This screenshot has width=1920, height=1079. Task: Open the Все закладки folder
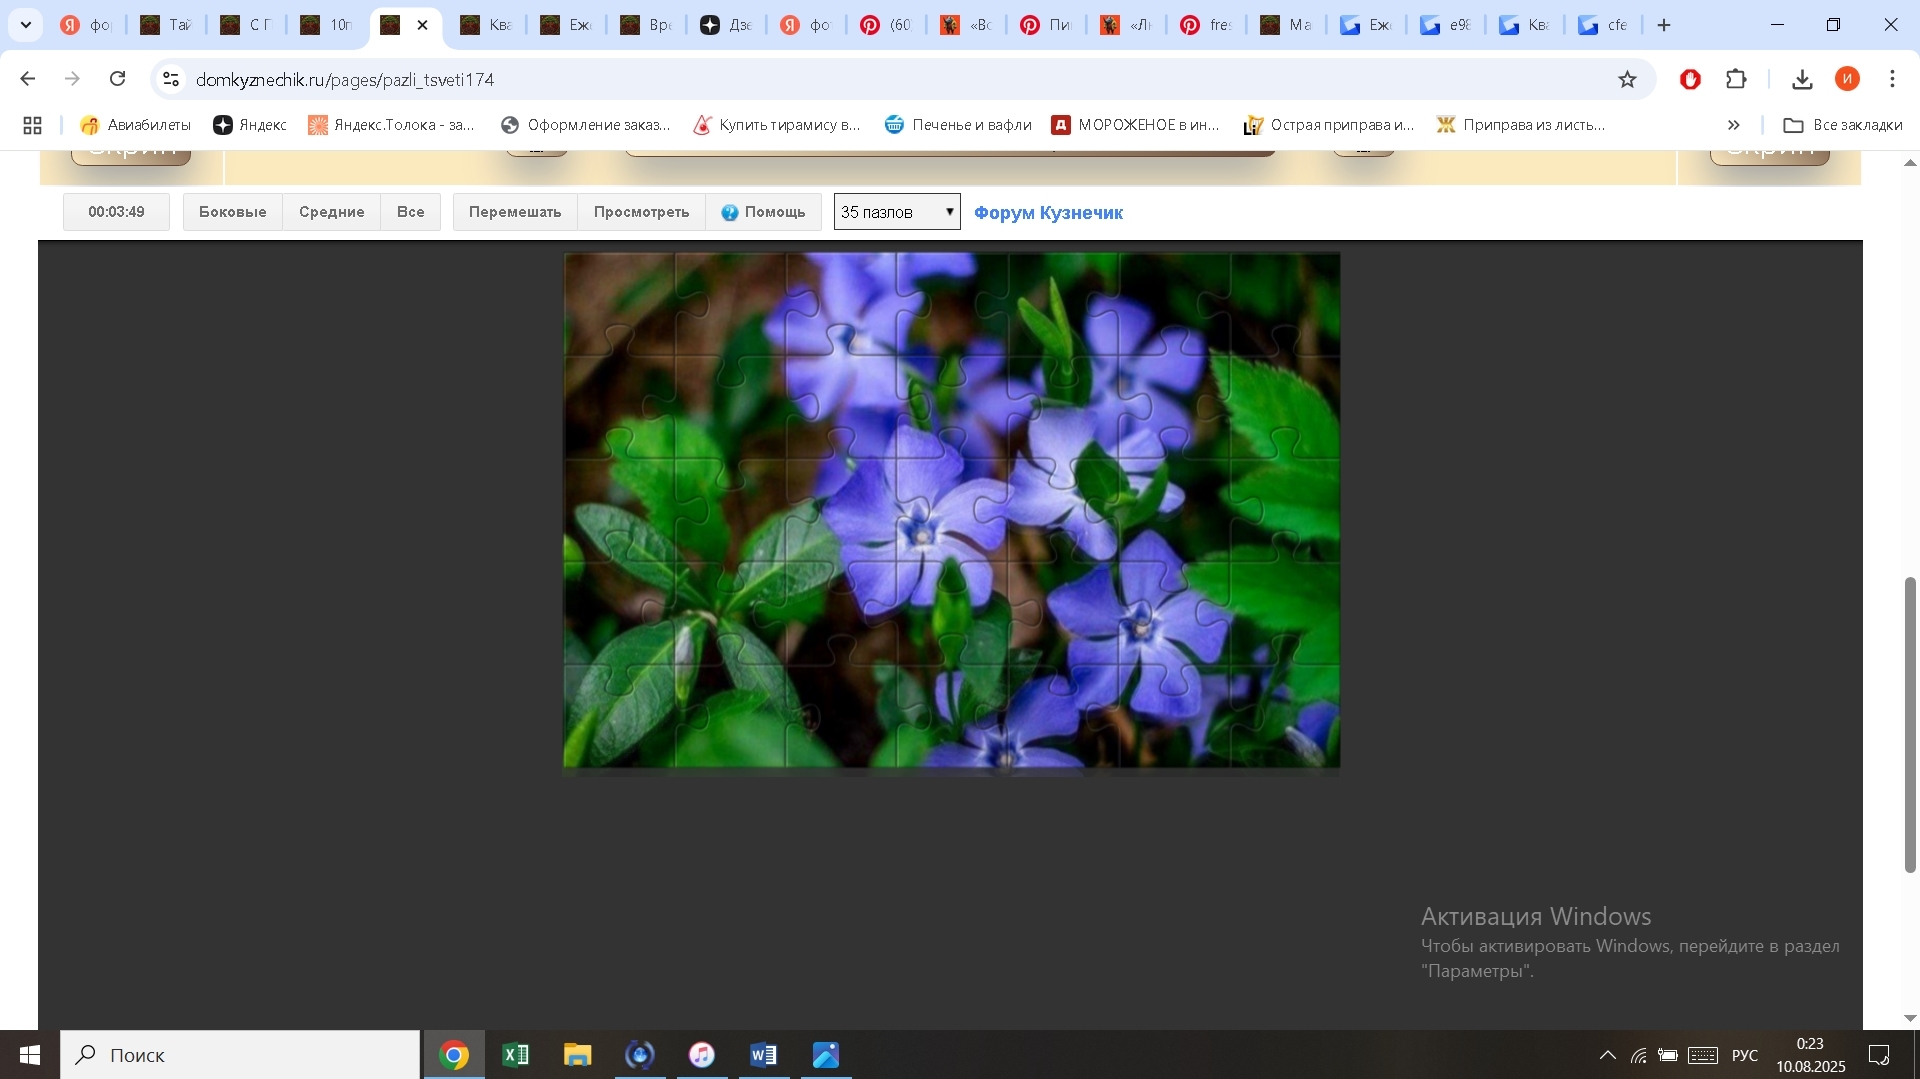click(1843, 125)
